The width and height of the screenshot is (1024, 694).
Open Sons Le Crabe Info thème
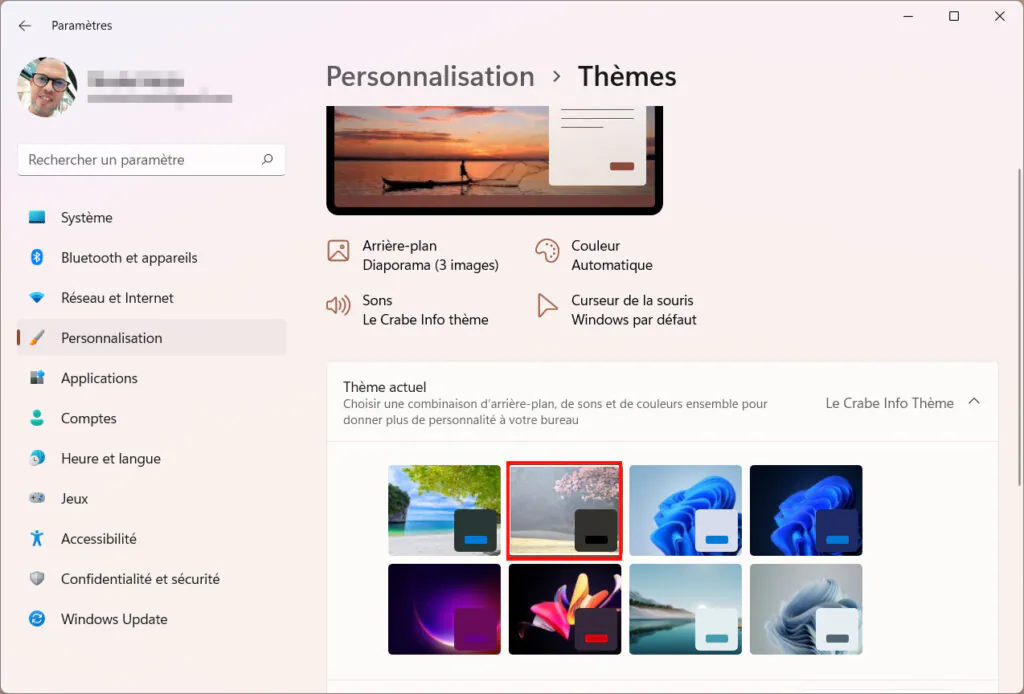tap(408, 309)
